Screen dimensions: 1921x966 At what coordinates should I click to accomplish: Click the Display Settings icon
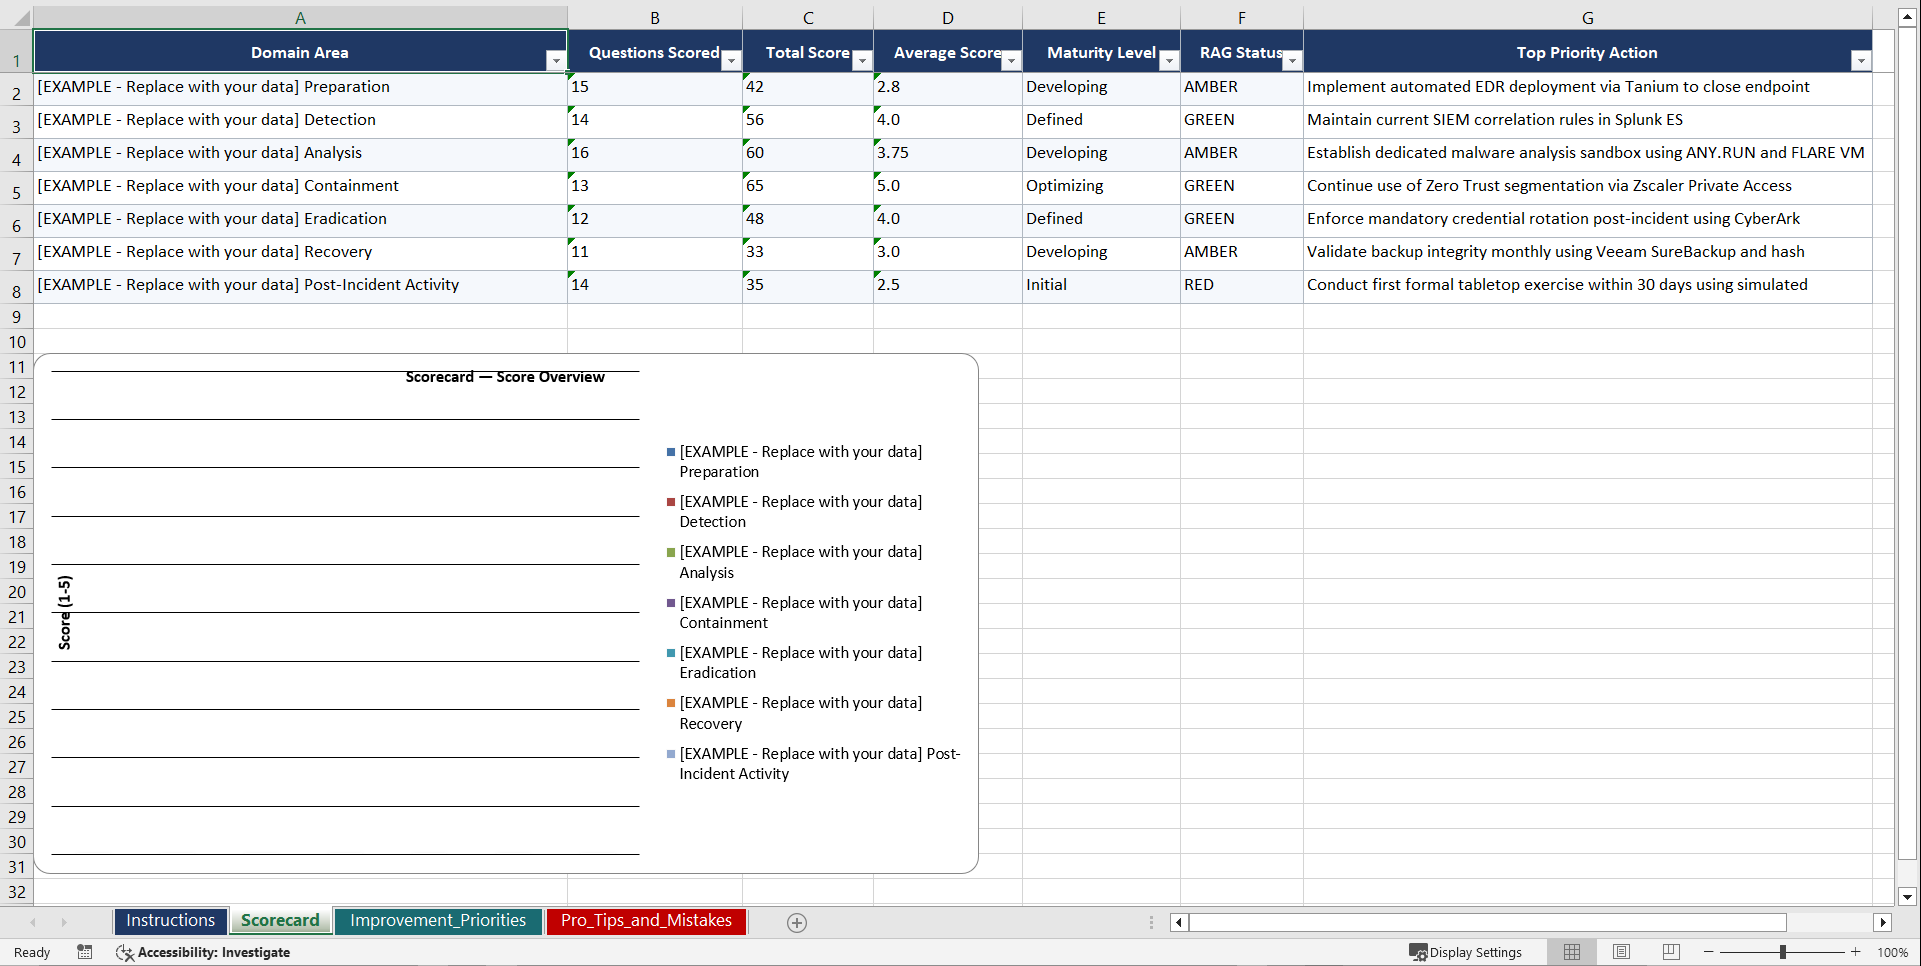click(1418, 952)
